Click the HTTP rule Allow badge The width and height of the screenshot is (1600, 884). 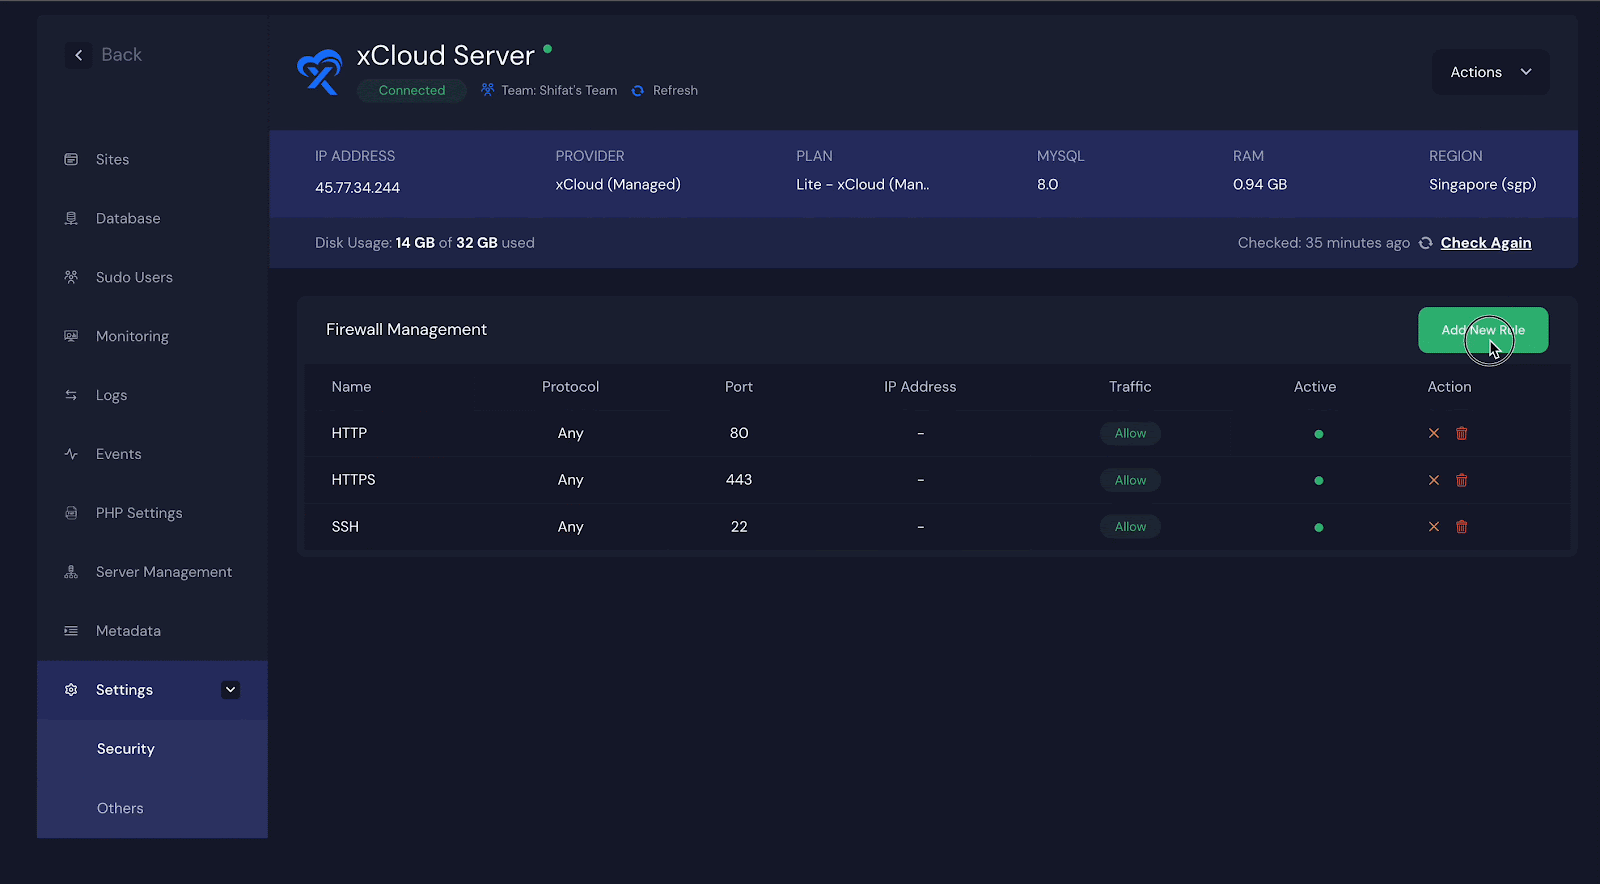click(1130, 433)
